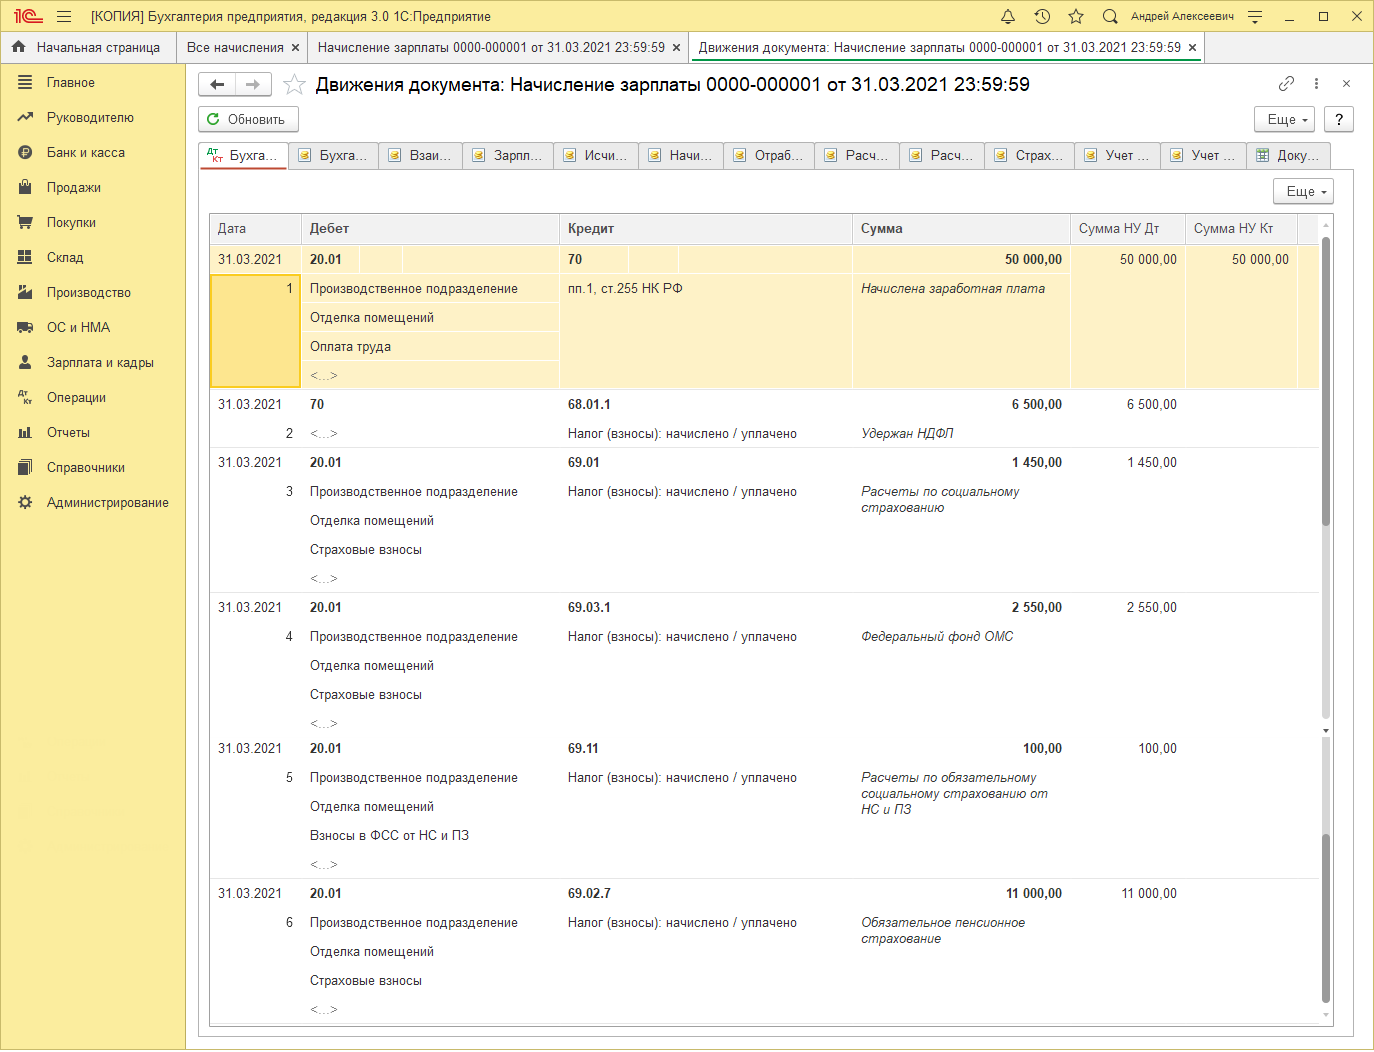The height and width of the screenshot is (1052, 1374).
Task: Close the Движения документа window tab
Action: pyautogui.click(x=1192, y=47)
